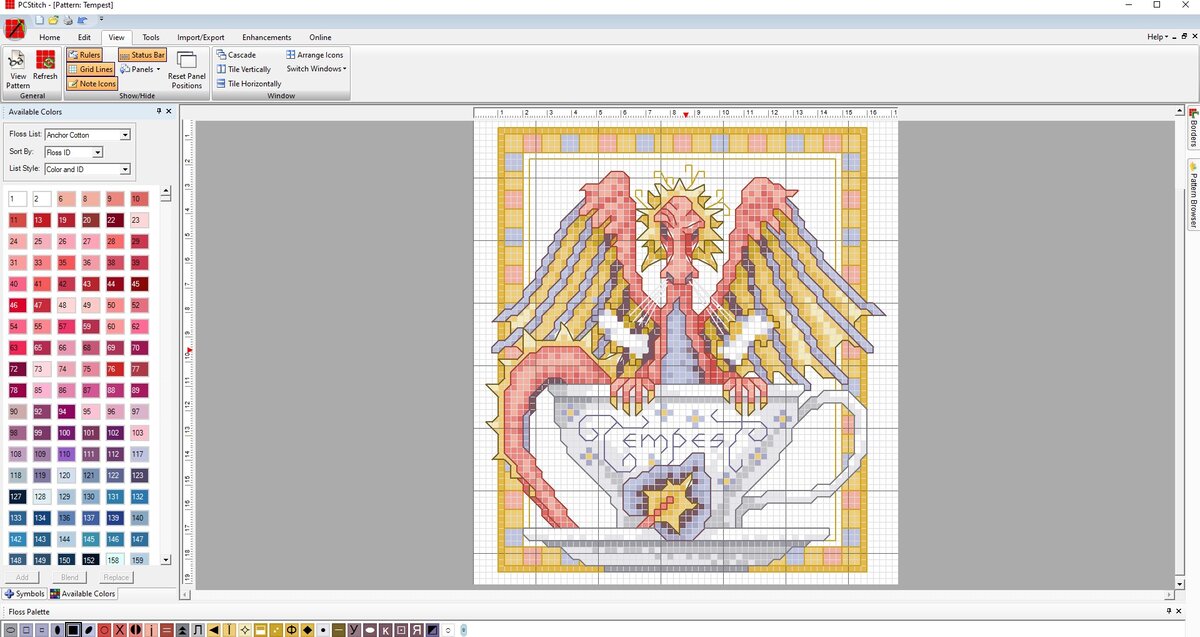Select the Я symbol in Floss Palette
The width and height of the screenshot is (1200, 637).
[417, 630]
